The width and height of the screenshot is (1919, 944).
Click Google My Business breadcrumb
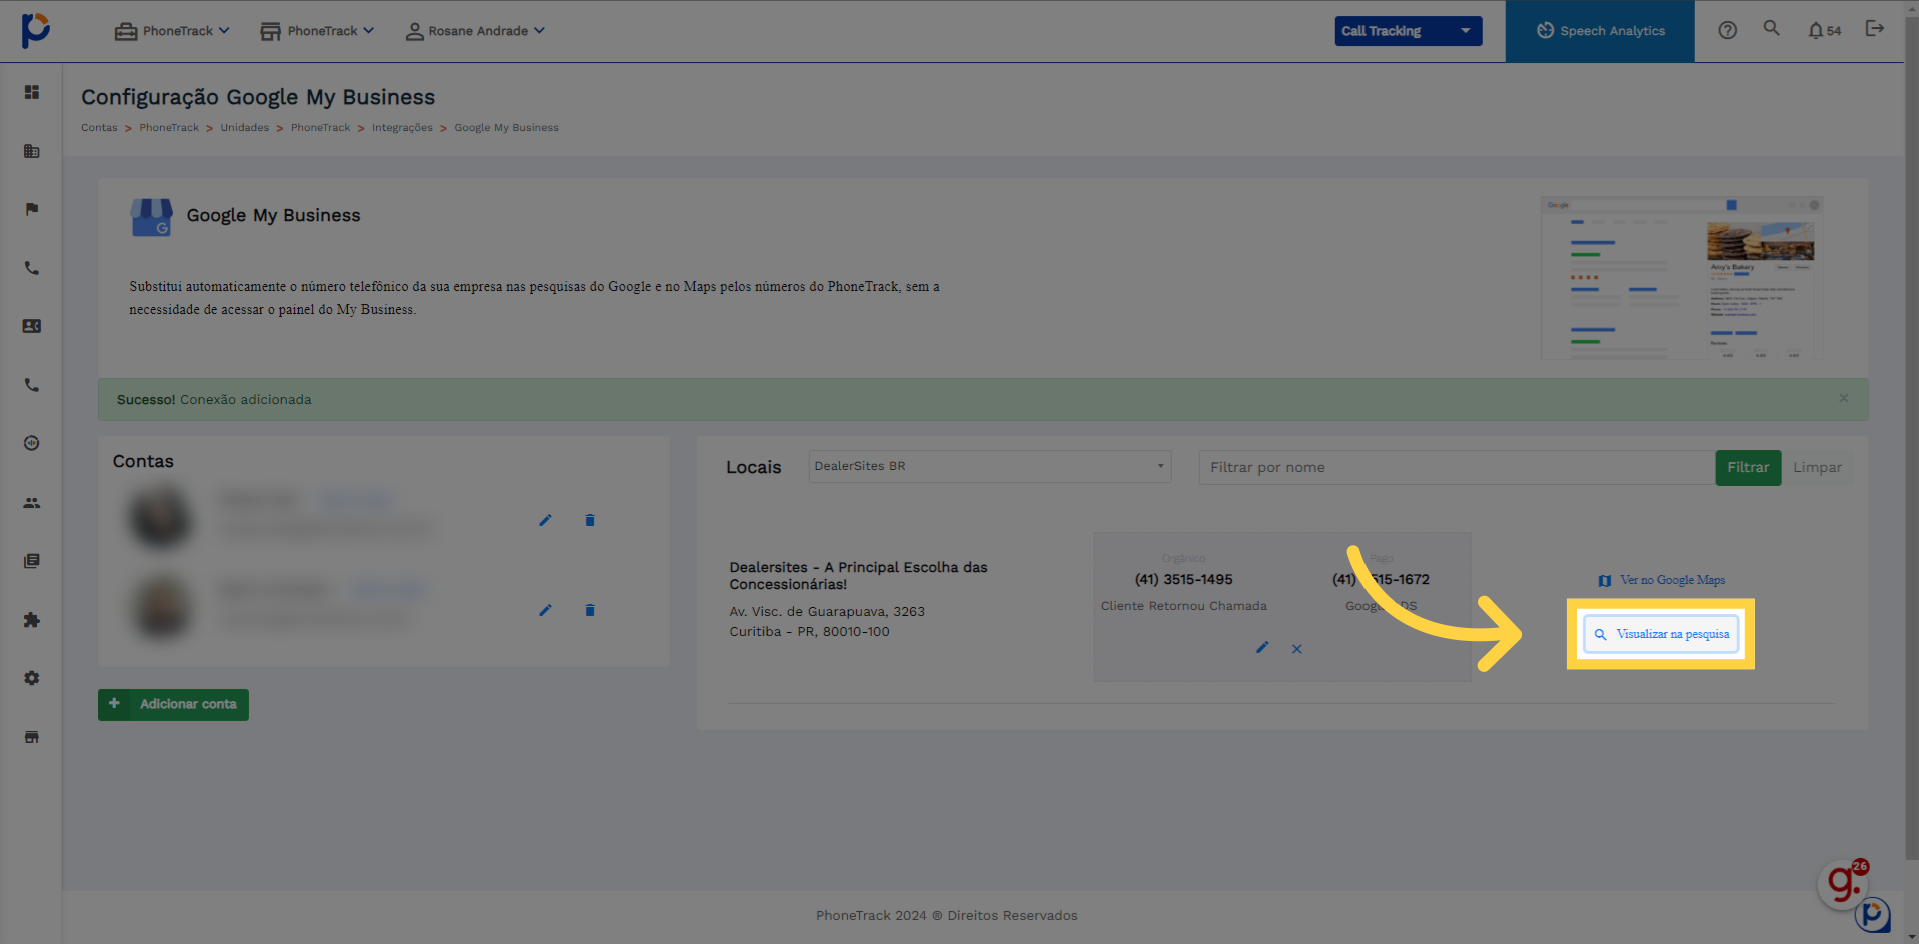tap(506, 128)
